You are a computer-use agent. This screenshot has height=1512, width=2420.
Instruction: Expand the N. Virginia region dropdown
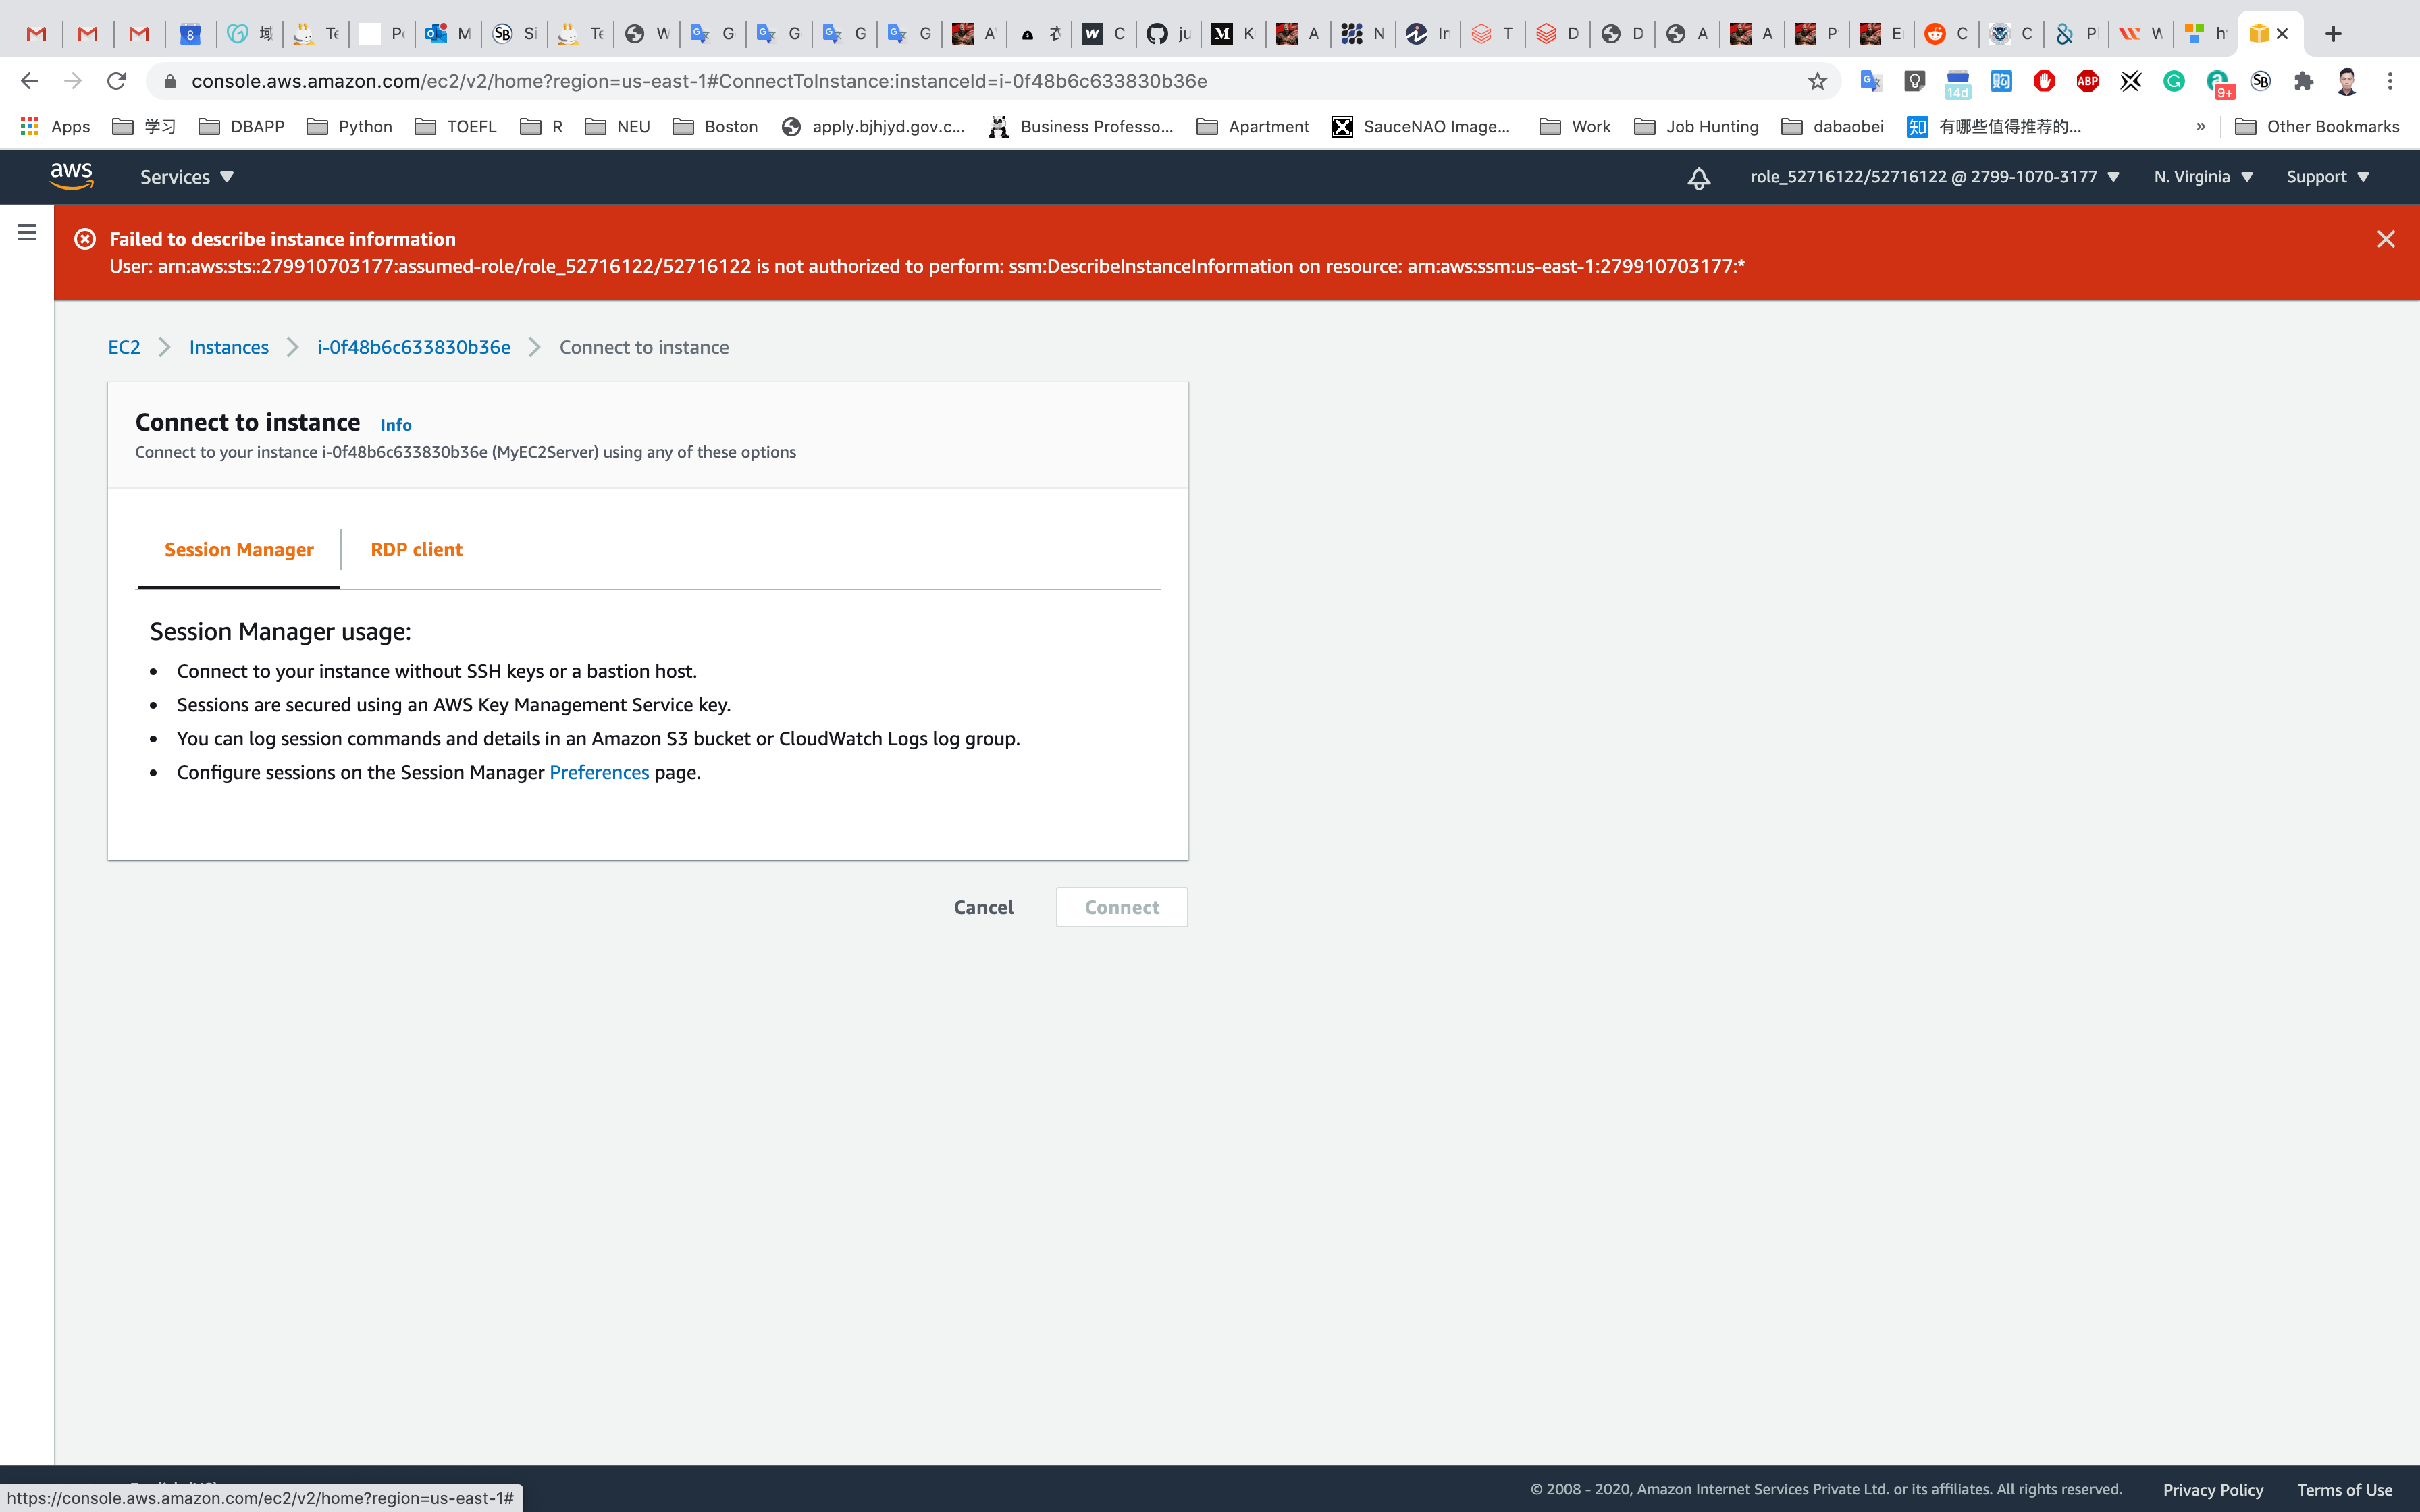coord(2202,177)
